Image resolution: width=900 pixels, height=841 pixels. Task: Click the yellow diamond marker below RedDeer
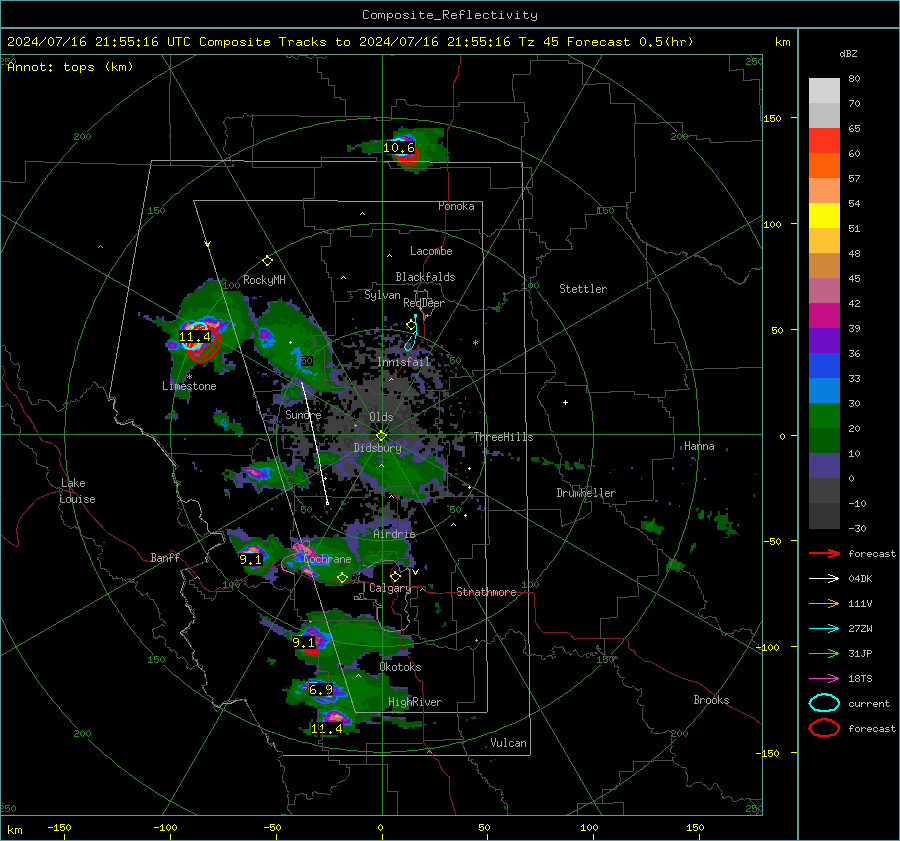[x=411, y=325]
